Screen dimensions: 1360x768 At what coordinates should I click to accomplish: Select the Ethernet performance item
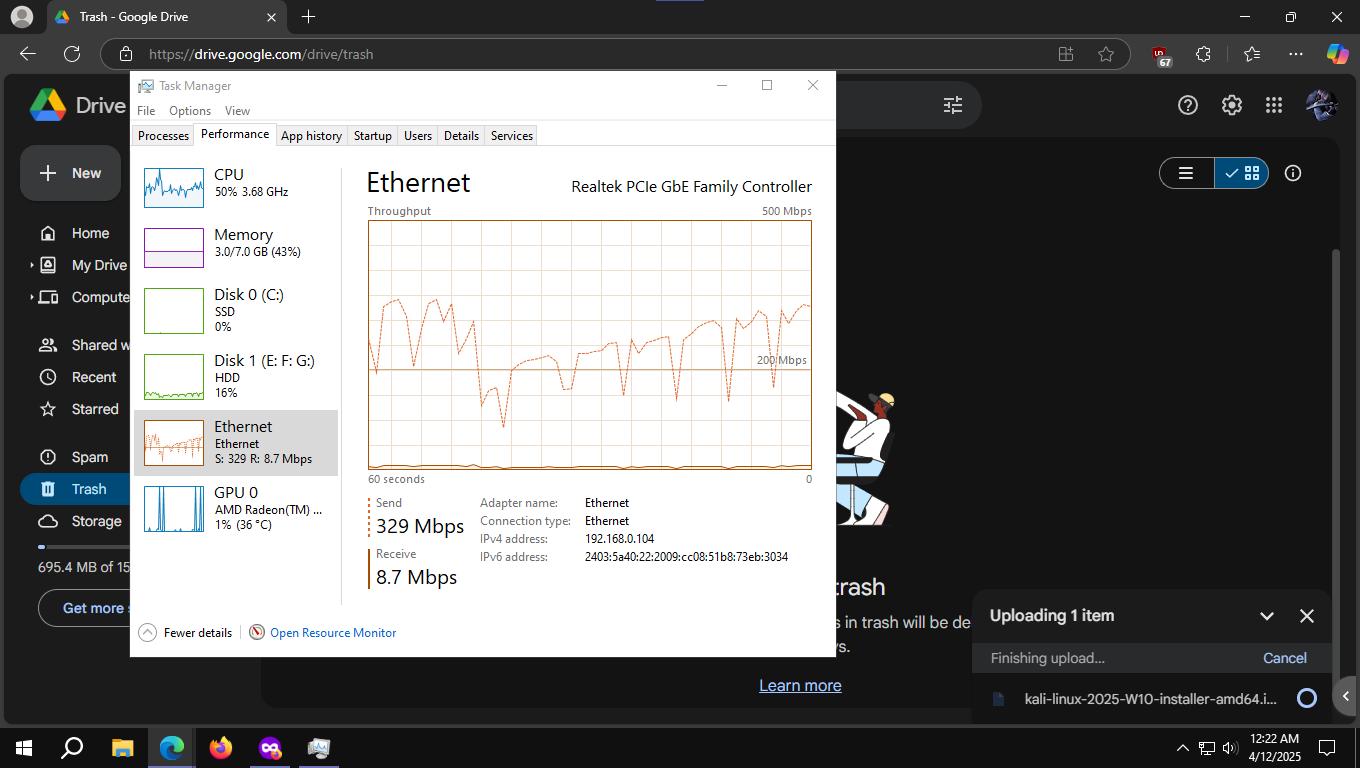pos(236,442)
